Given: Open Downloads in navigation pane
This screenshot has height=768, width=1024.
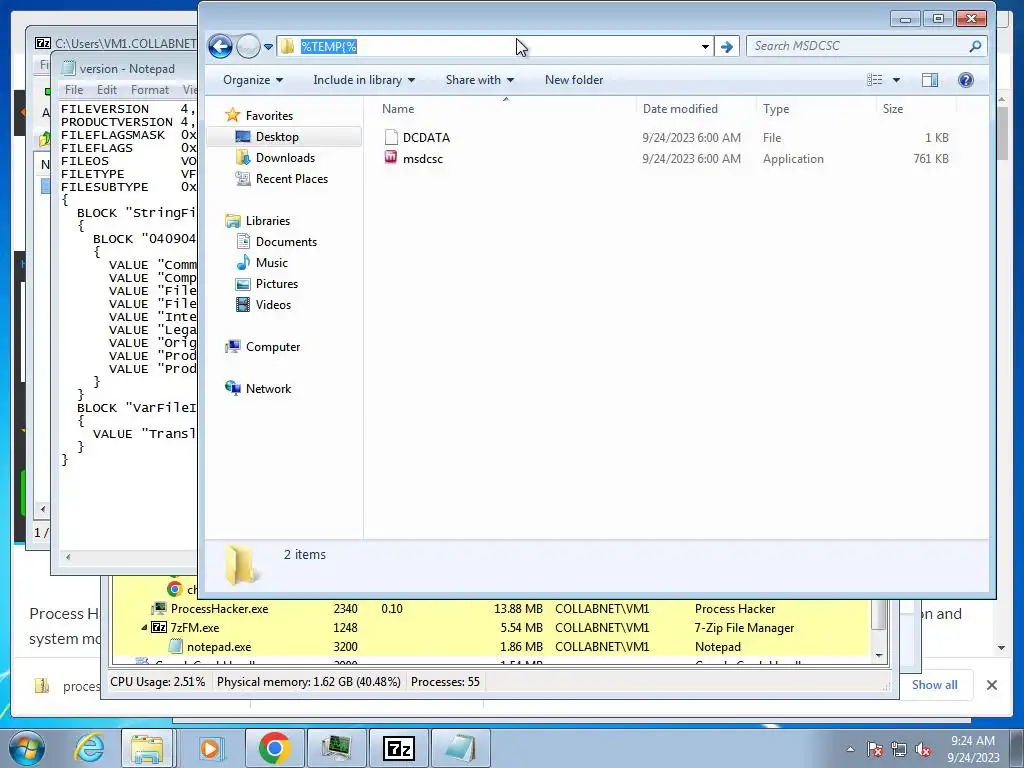Looking at the screenshot, I should [x=285, y=157].
